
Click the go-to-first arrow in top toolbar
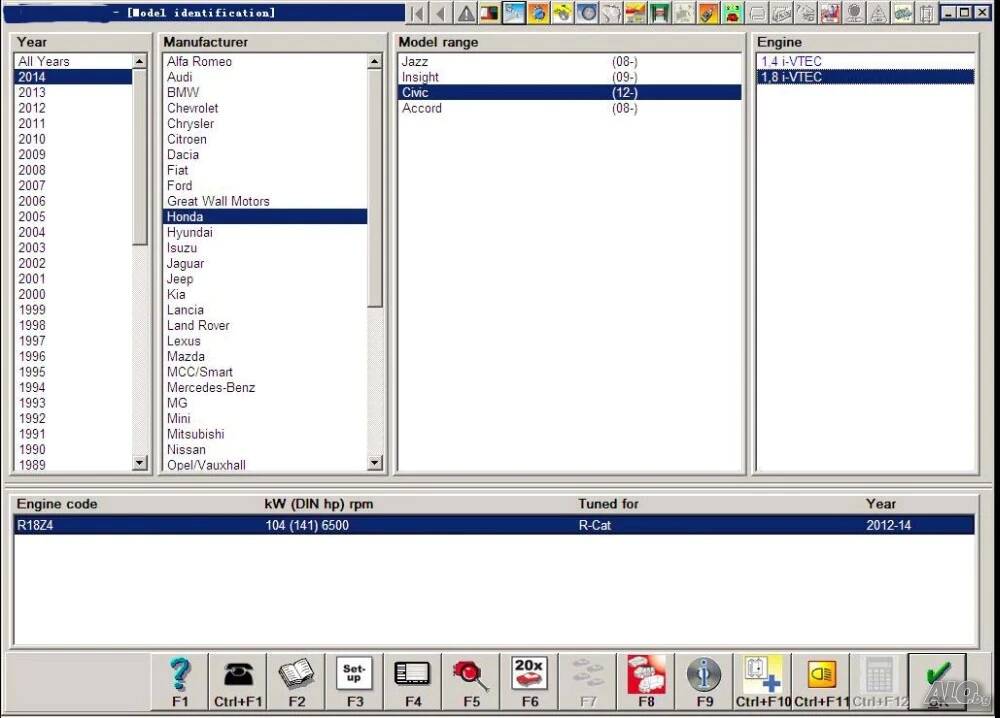418,13
